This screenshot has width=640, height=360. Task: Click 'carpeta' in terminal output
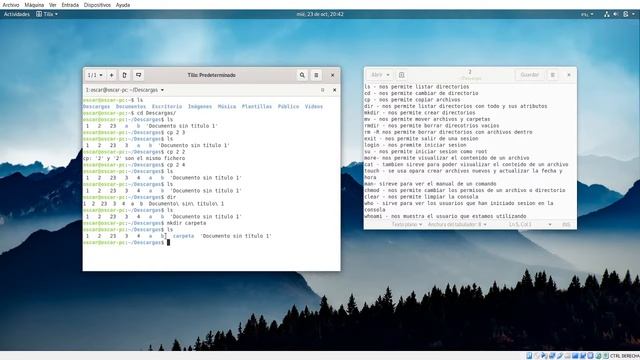coord(183,236)
